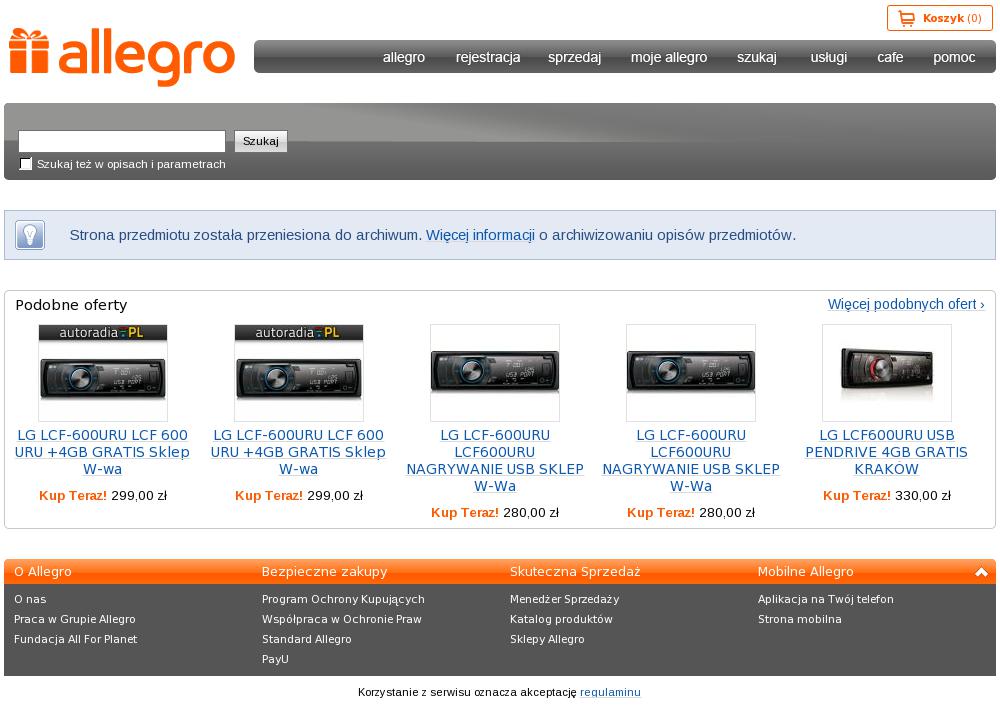The image size is (1000, 712).
Task: Open 'LG LCF600URU USB PENDRIVE 4GB GRATIS KRAKÓW' link
Action: point(886,452)
